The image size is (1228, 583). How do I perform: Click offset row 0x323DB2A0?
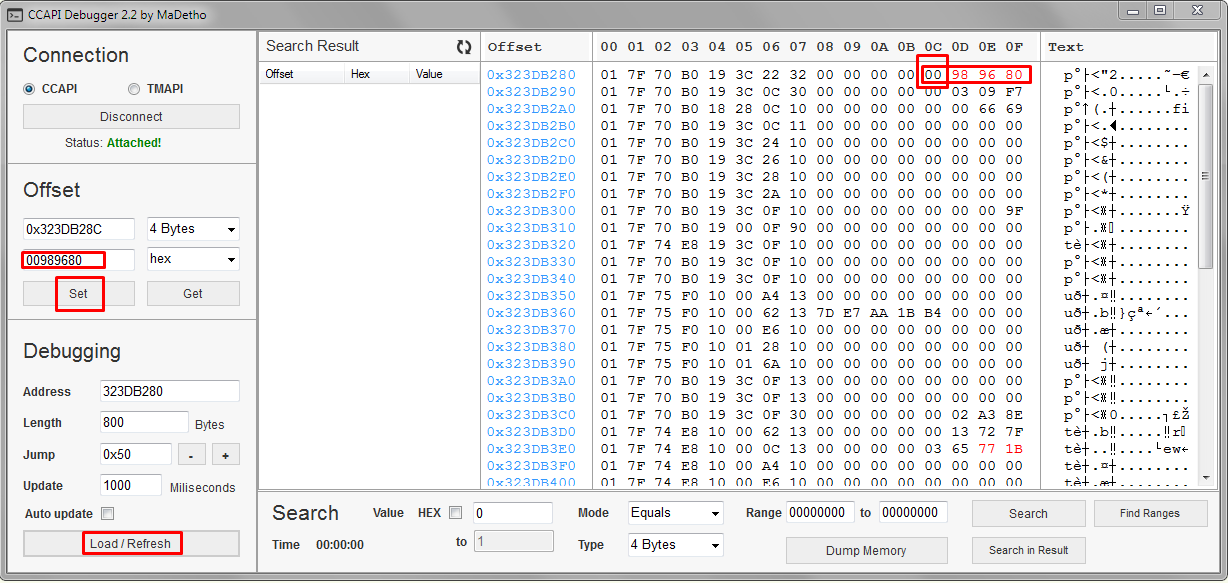click(531, 108)
